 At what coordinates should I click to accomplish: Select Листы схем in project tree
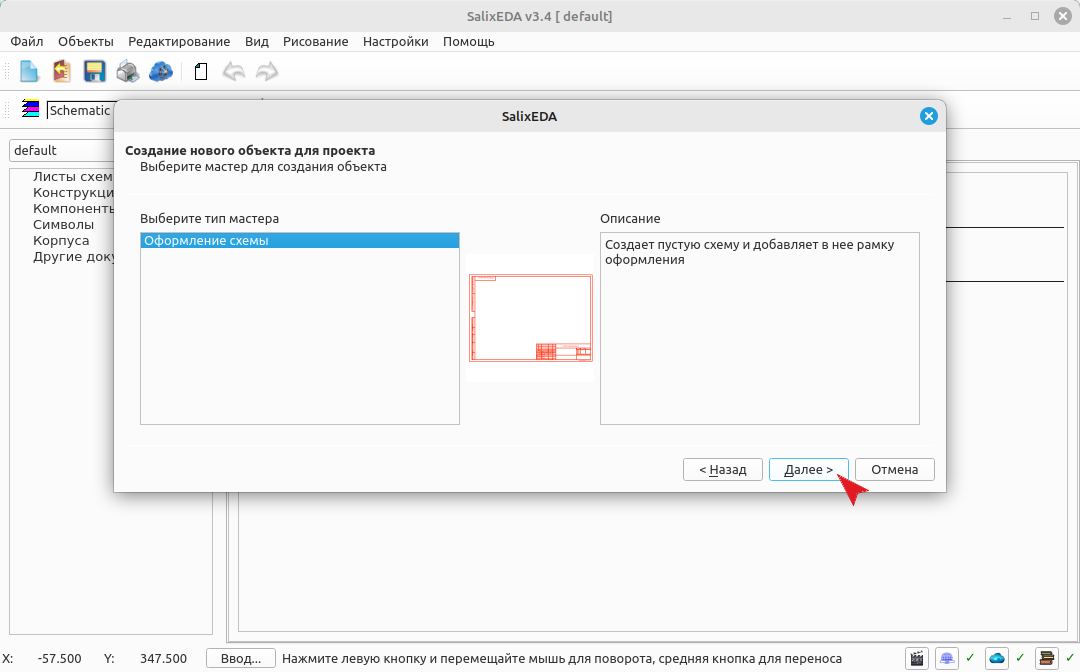(x=72, y=176)
